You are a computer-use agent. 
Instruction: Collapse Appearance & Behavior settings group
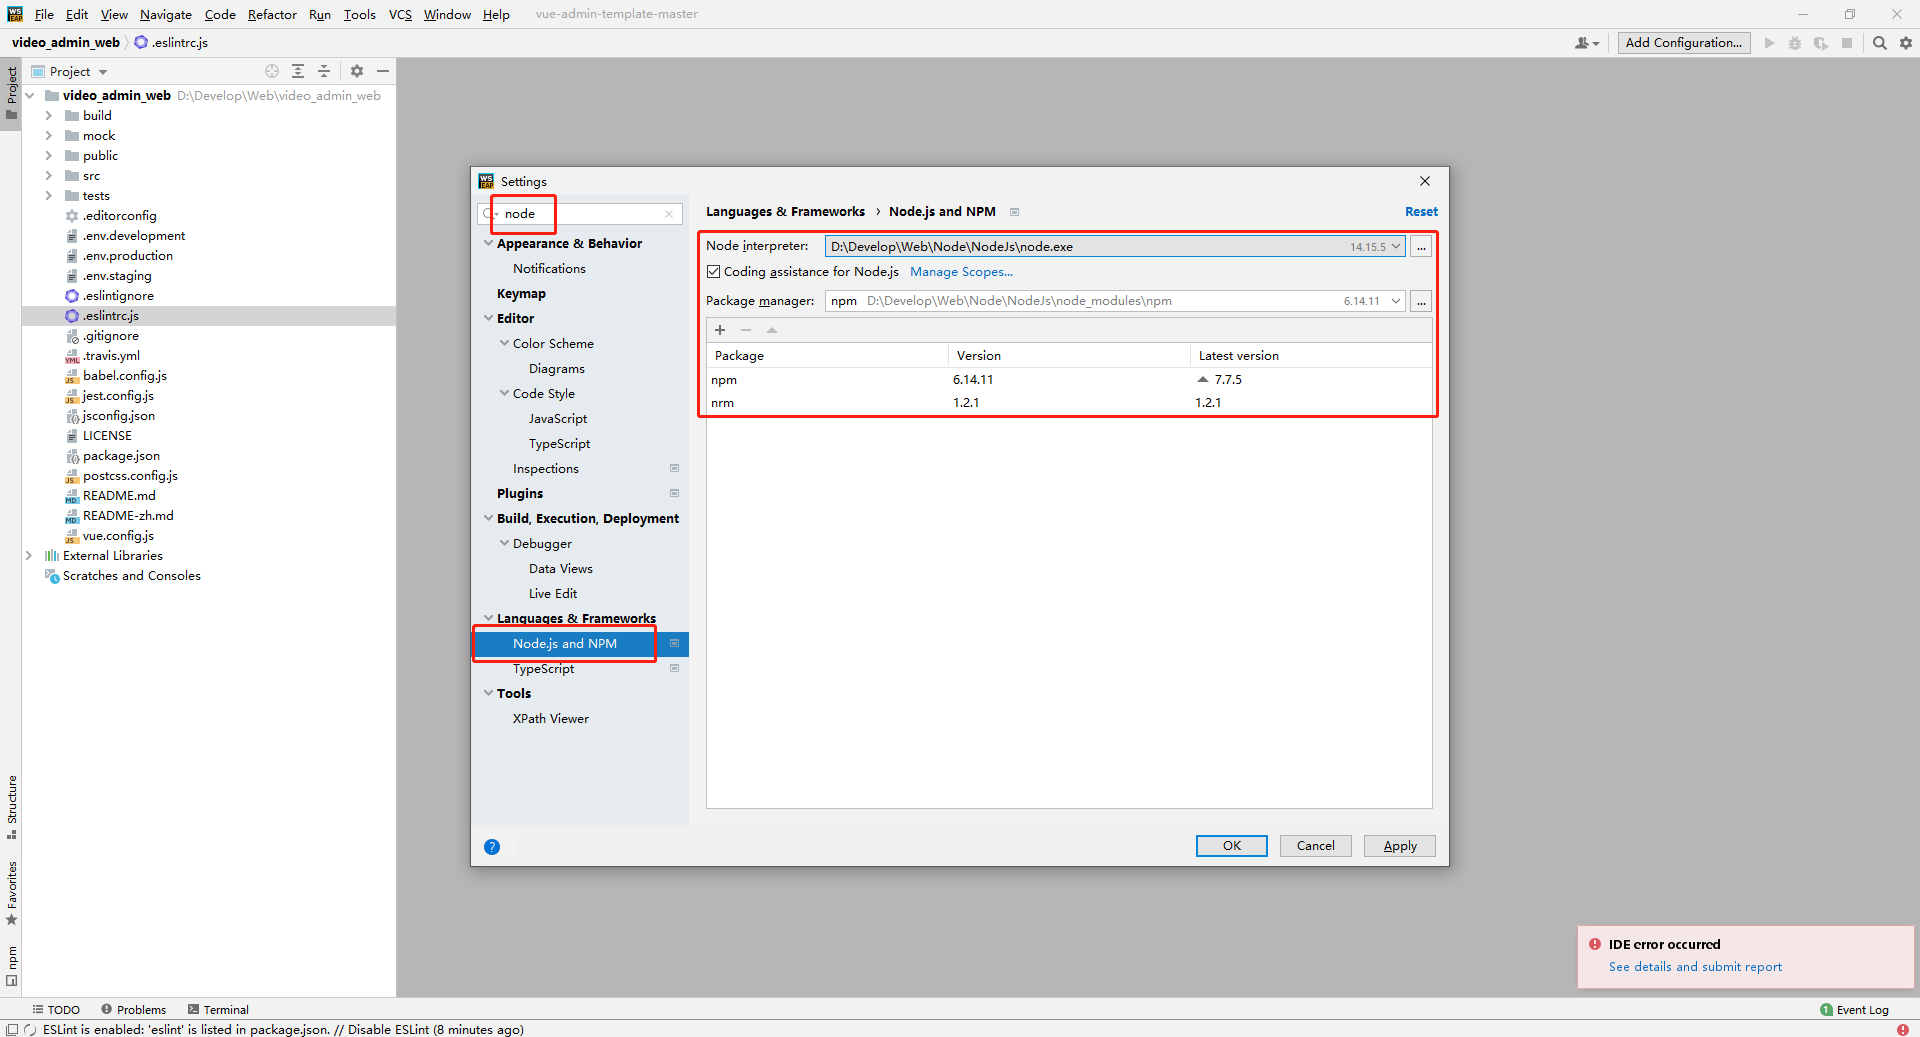point(488,243)
